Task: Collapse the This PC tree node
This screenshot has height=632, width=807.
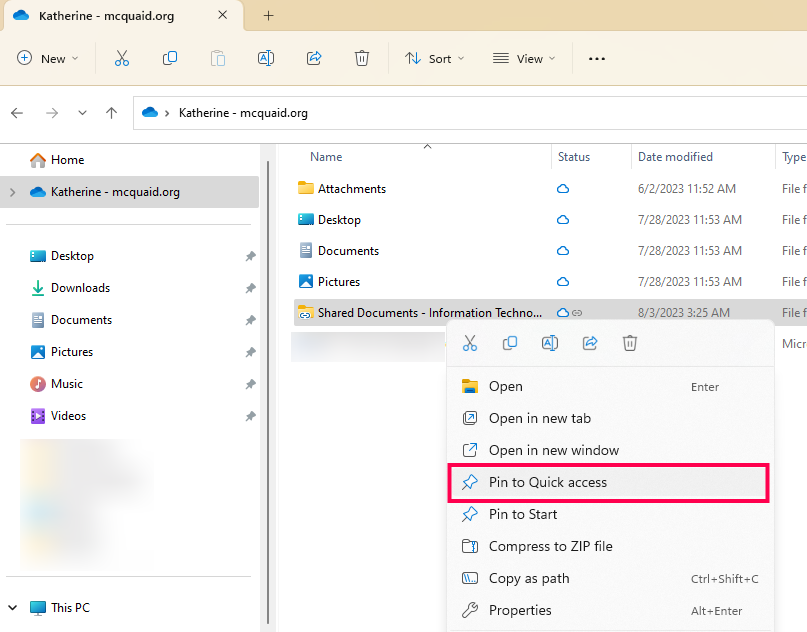Action: click(13, 608)
